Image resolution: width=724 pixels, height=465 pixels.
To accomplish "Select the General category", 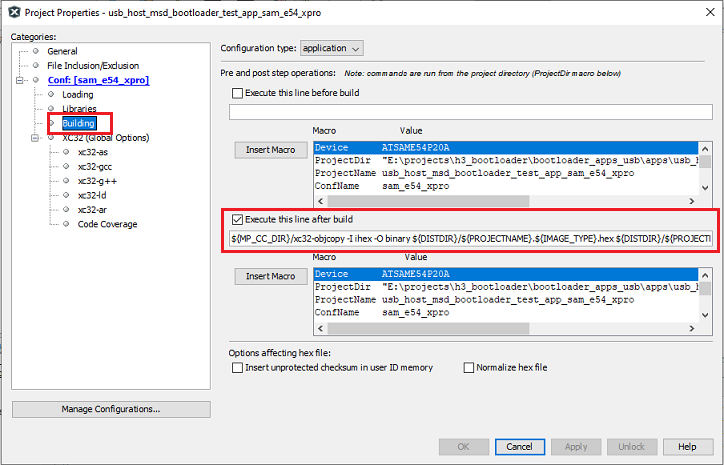I will 62,51.
